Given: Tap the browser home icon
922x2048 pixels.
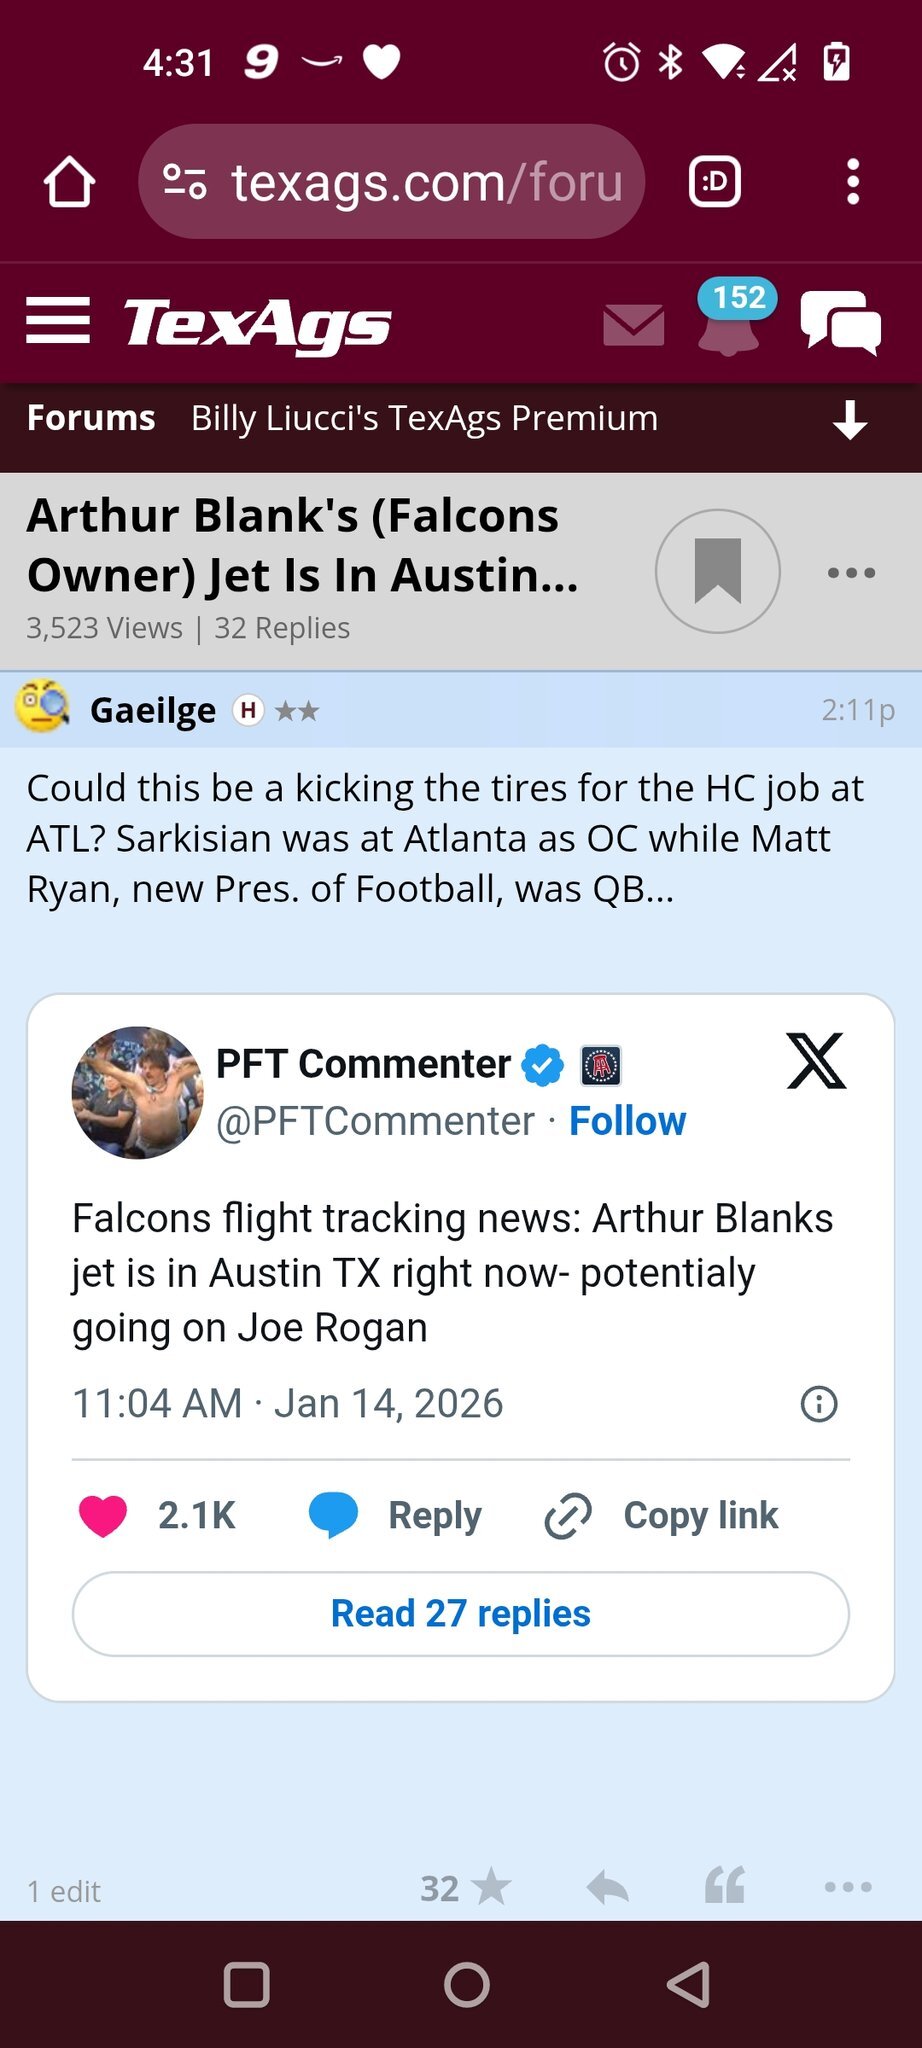Looking at the screenshot, I should tap(69, 182).
